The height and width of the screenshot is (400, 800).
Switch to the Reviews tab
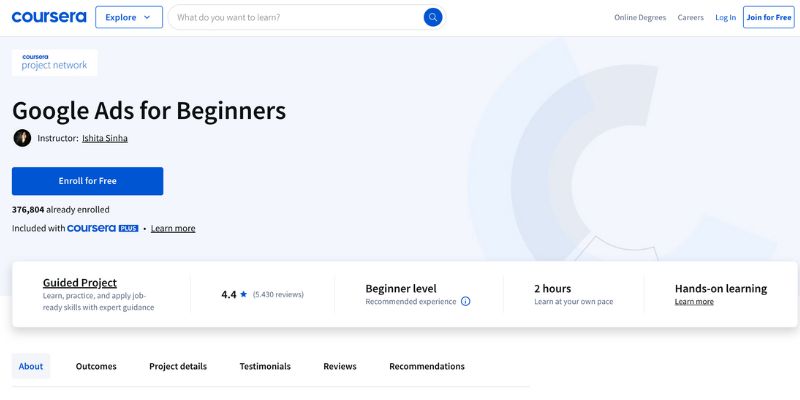point(340,366)
